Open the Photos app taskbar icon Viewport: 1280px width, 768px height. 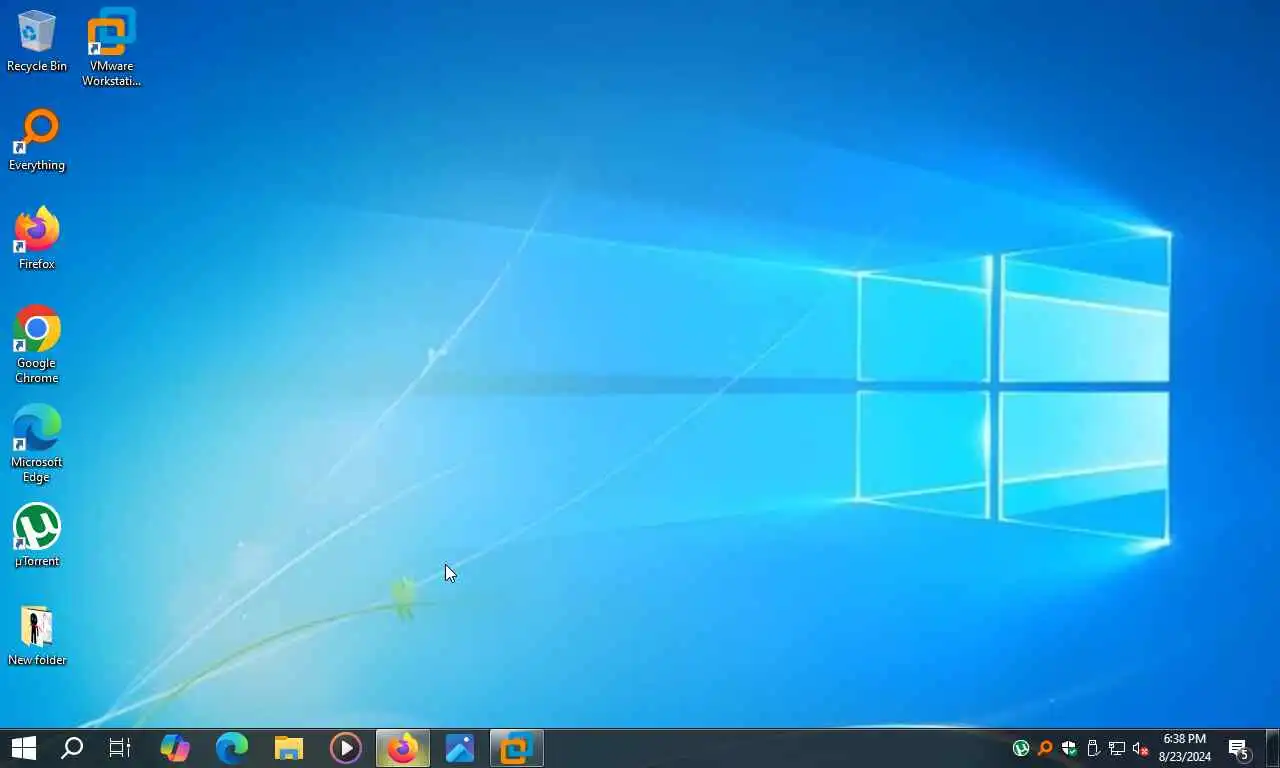coord(460,748)
